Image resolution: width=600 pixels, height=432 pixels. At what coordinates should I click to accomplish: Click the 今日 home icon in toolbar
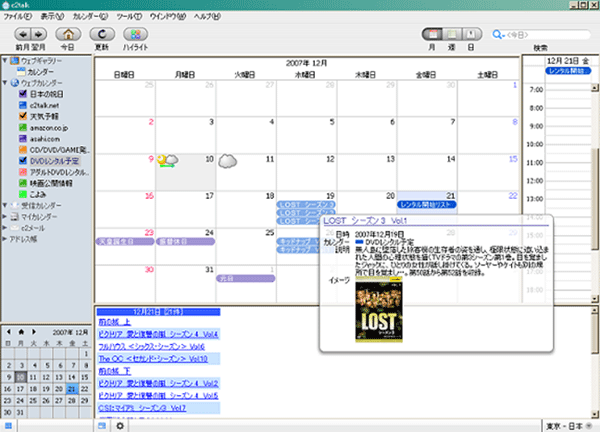(67, 35)
